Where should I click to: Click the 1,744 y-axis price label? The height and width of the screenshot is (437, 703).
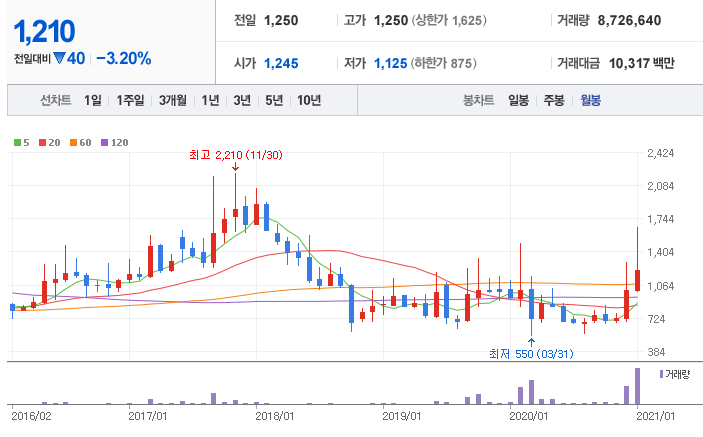point(660,219)
